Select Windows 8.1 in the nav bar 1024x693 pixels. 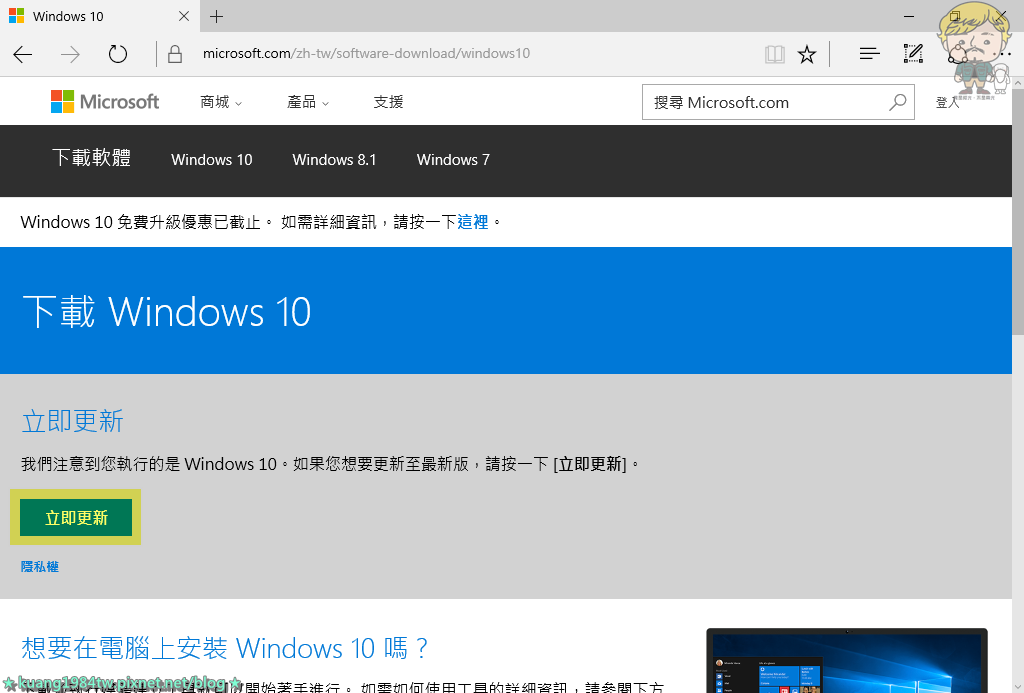334,160
